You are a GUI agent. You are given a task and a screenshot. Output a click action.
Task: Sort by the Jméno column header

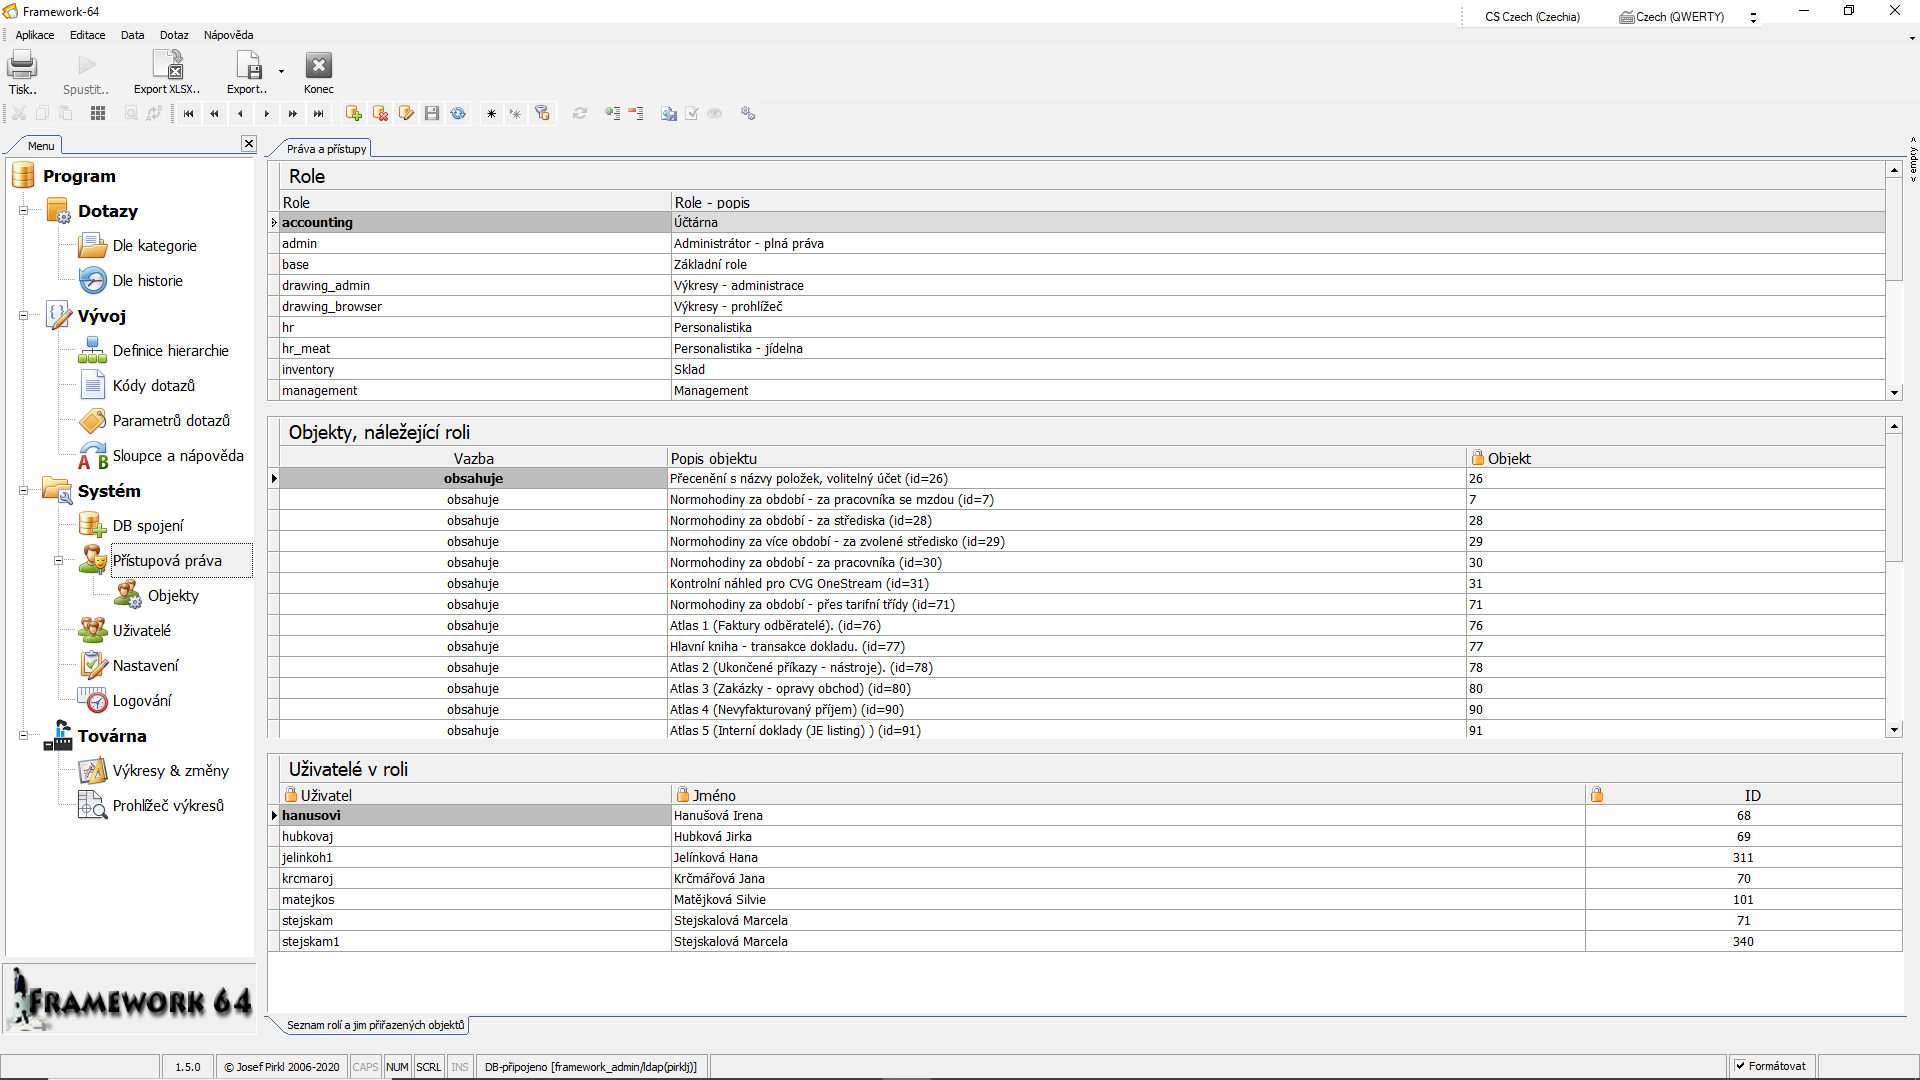pos(1128,796)
